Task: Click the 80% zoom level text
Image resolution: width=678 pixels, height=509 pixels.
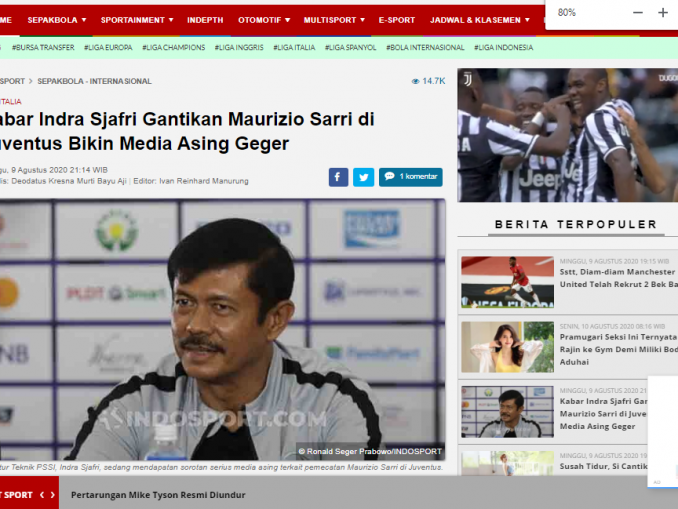Action: click(566, 13)
